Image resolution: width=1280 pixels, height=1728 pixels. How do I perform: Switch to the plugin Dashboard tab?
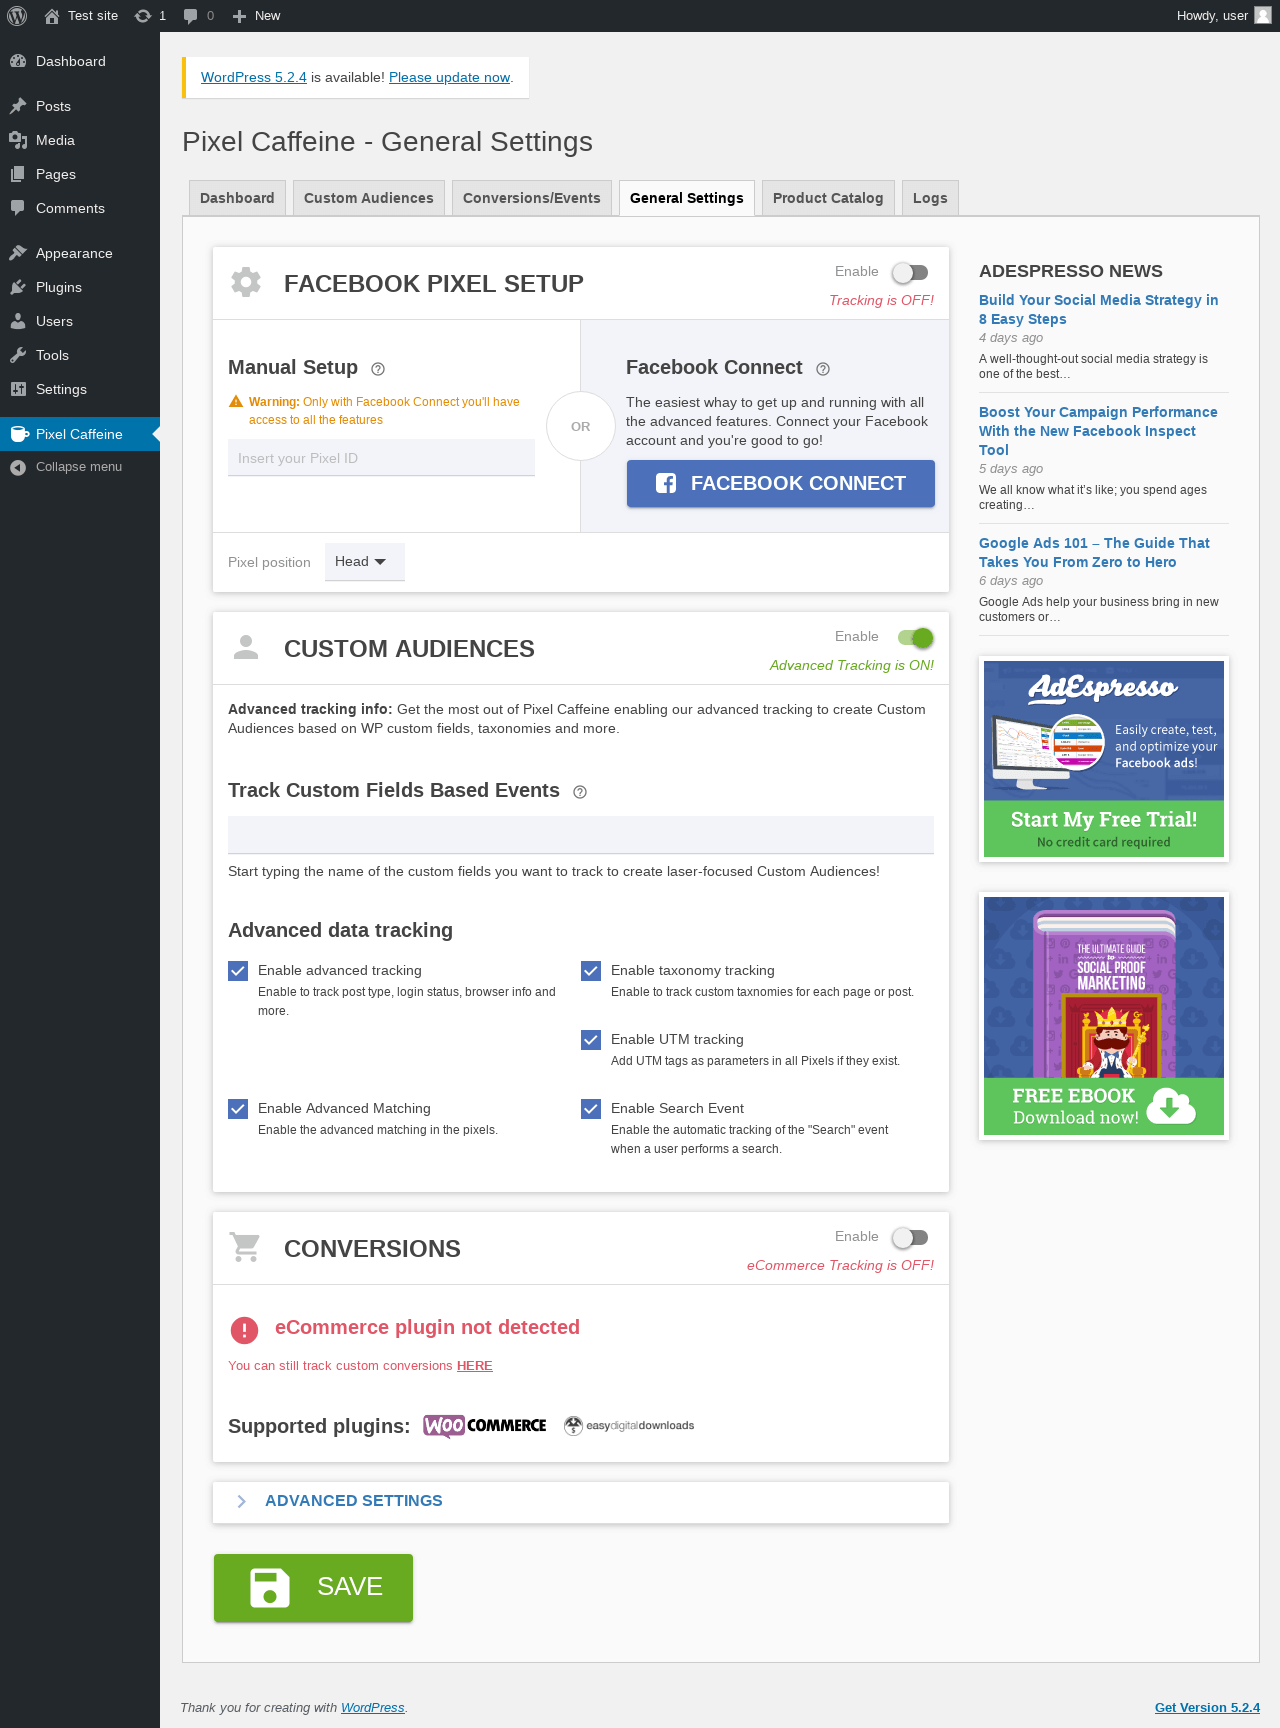click(x=237, y=198)
